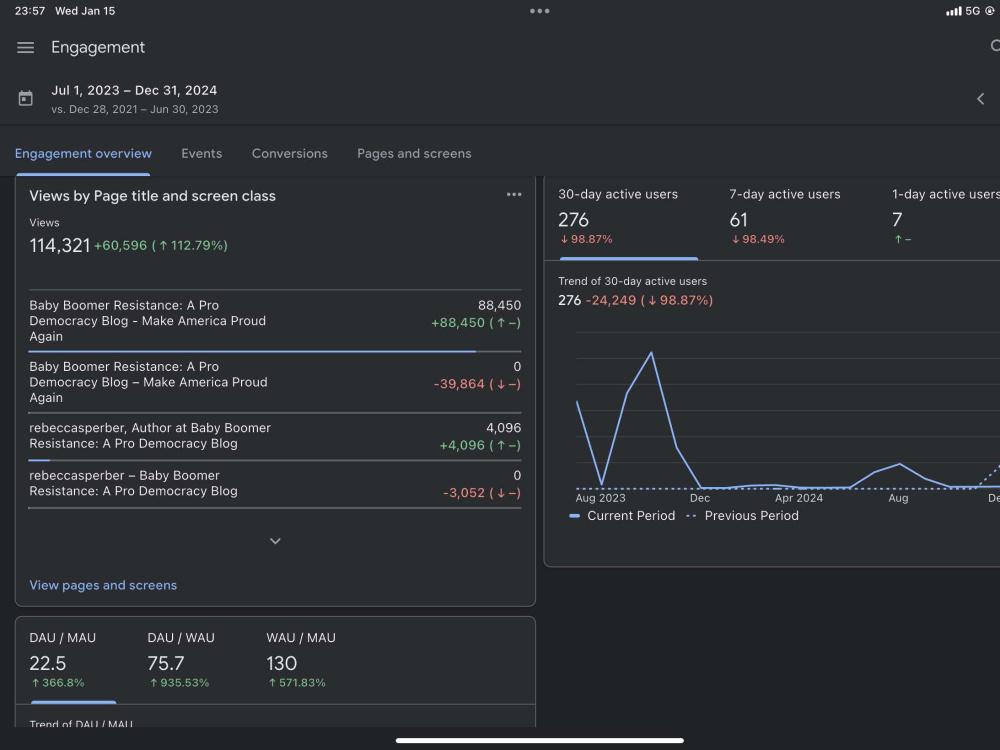Select the date range Jul 1, 2023 – Dec 31, 2024
The image size is (1000, 750).
click(134, 91)
